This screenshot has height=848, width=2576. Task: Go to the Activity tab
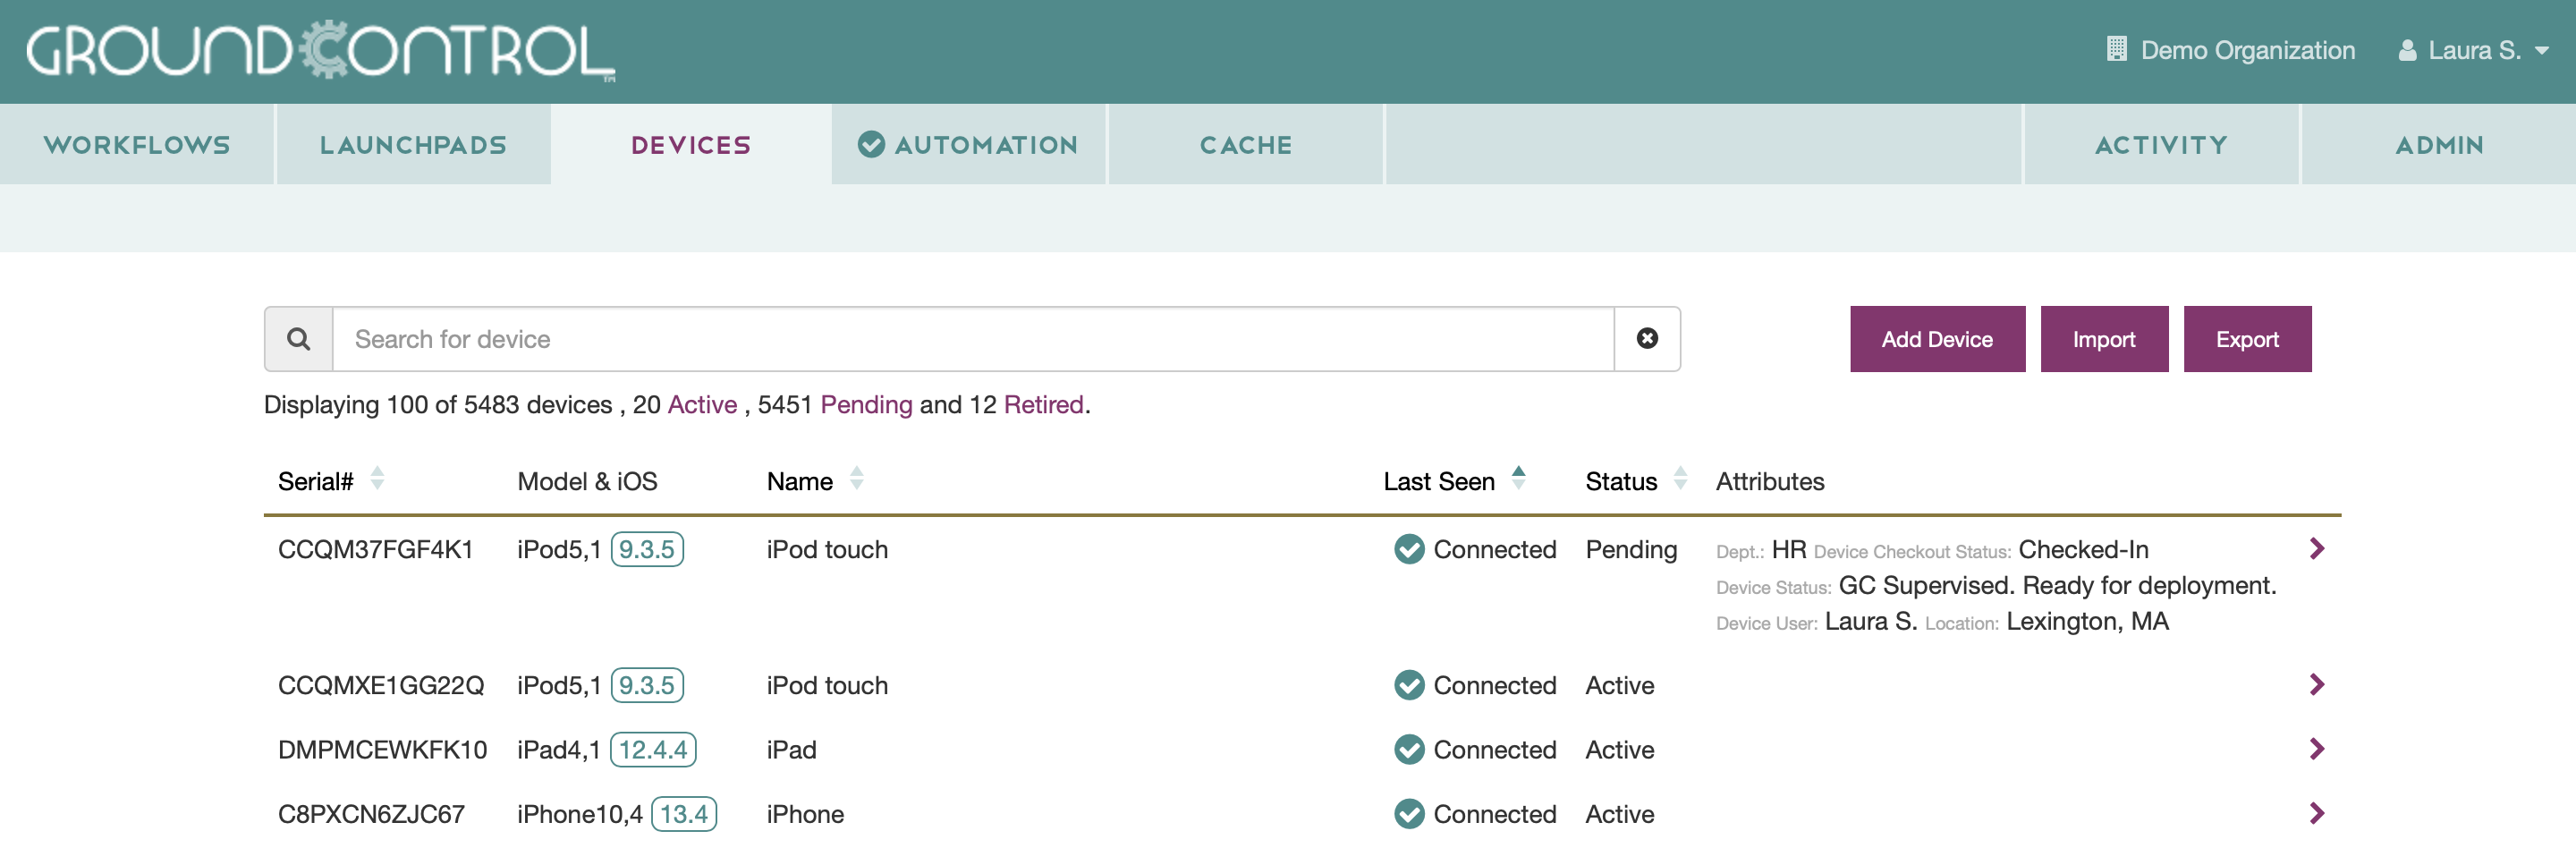[2161, 145]
